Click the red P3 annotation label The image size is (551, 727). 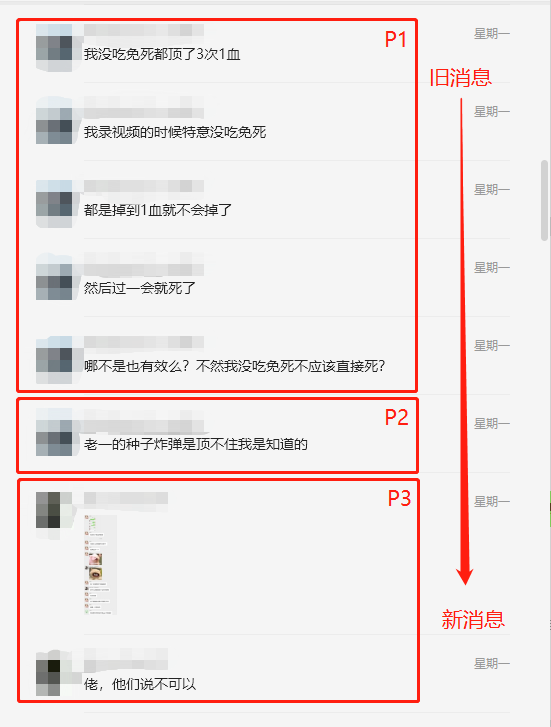[x=399, y=498]
